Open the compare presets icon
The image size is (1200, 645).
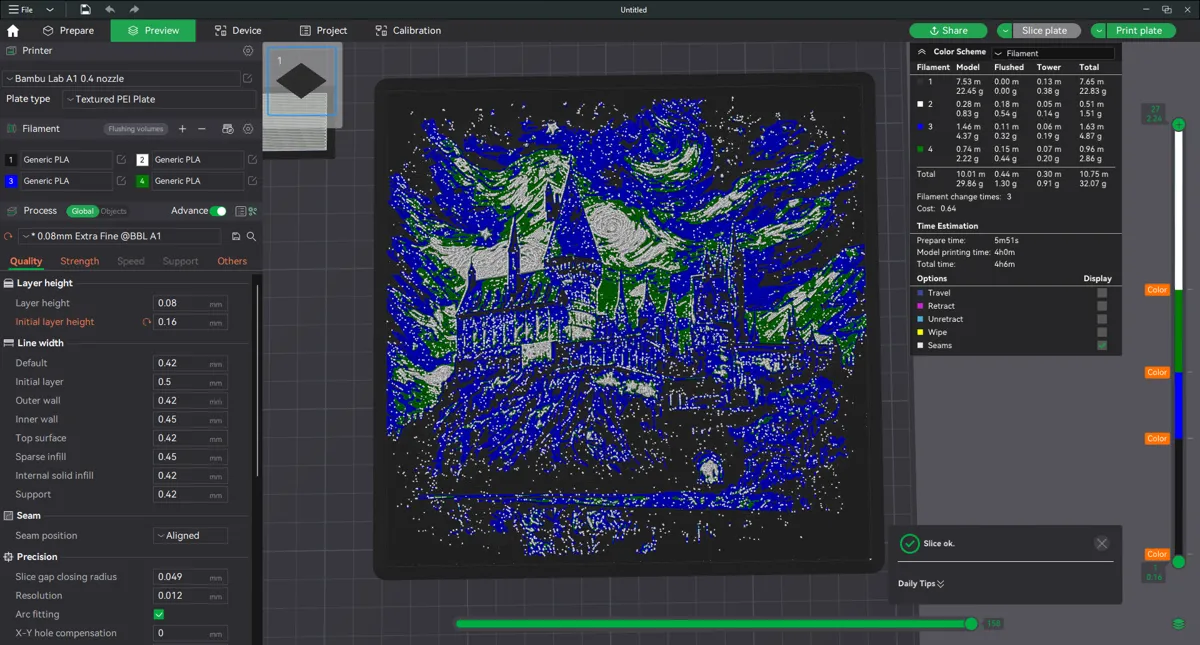coord(252,211)
